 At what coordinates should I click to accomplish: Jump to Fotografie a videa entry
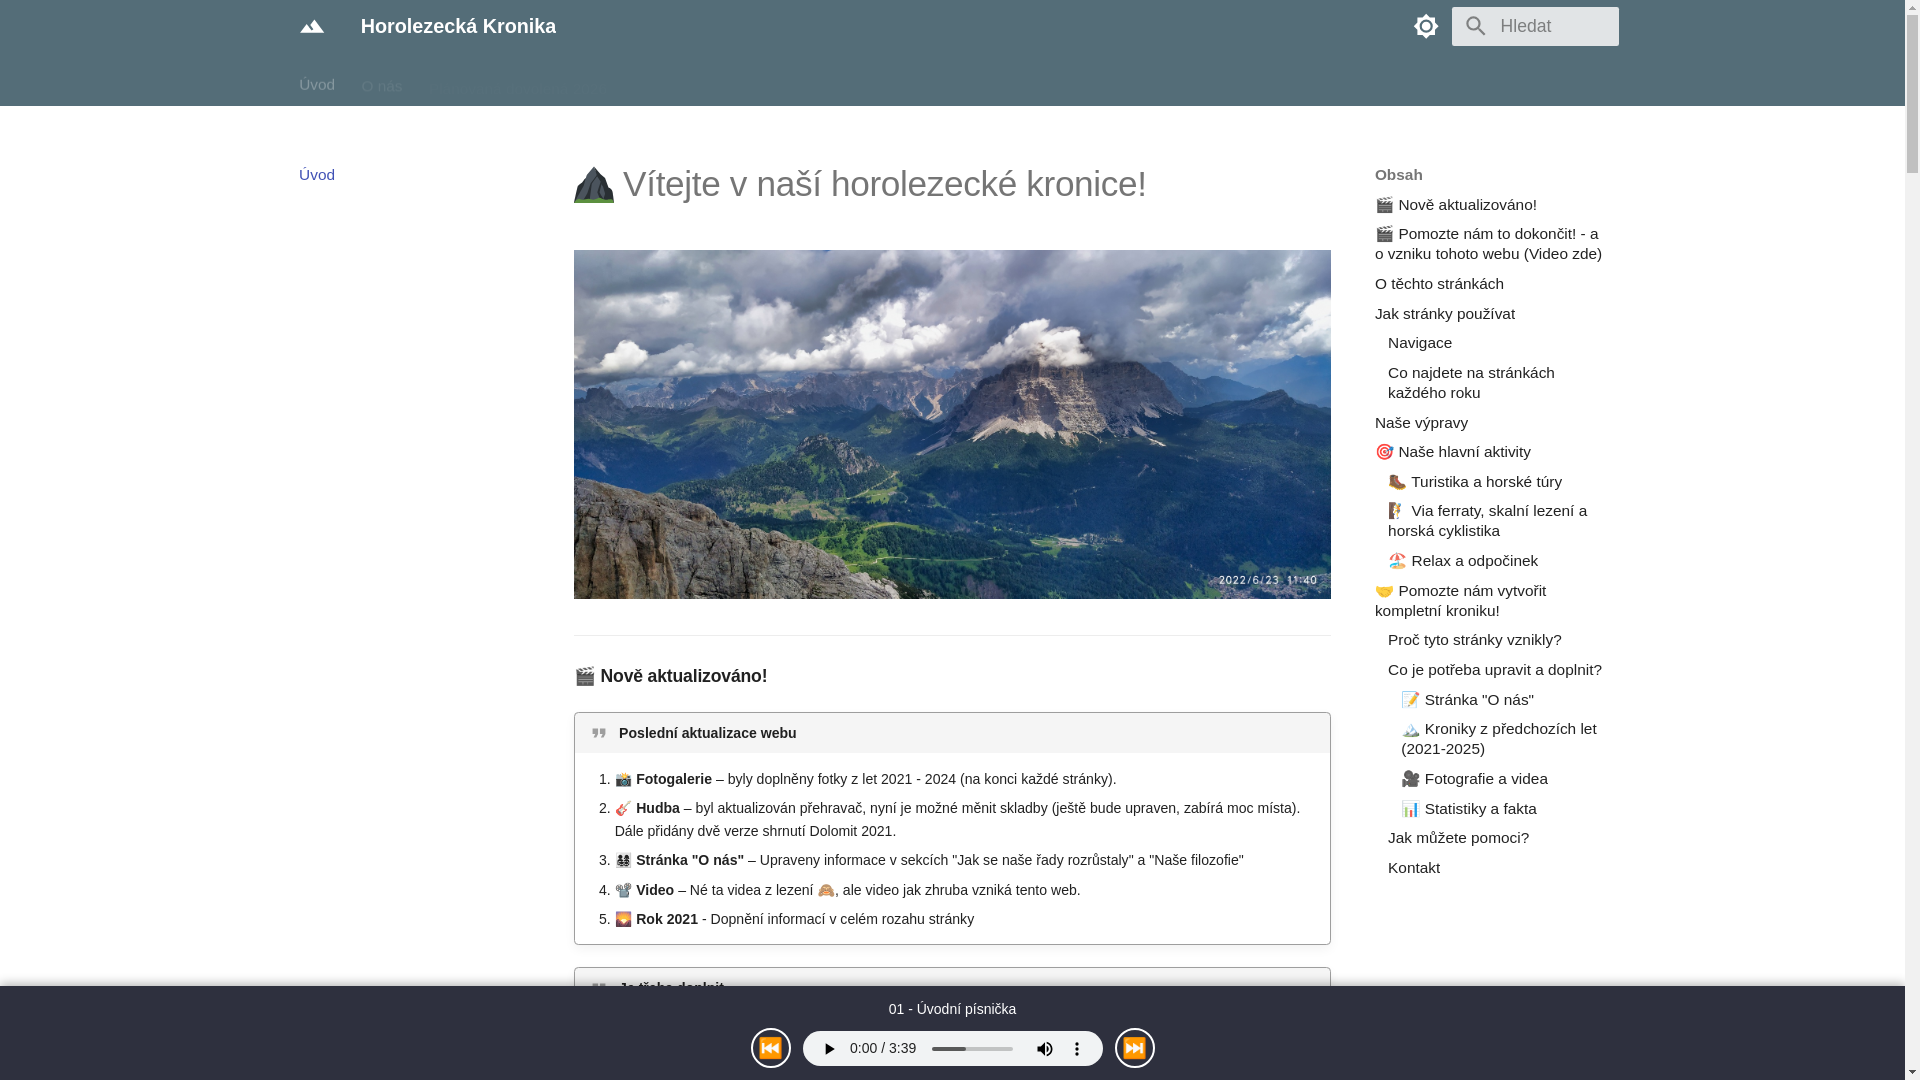click(1474, 779)
